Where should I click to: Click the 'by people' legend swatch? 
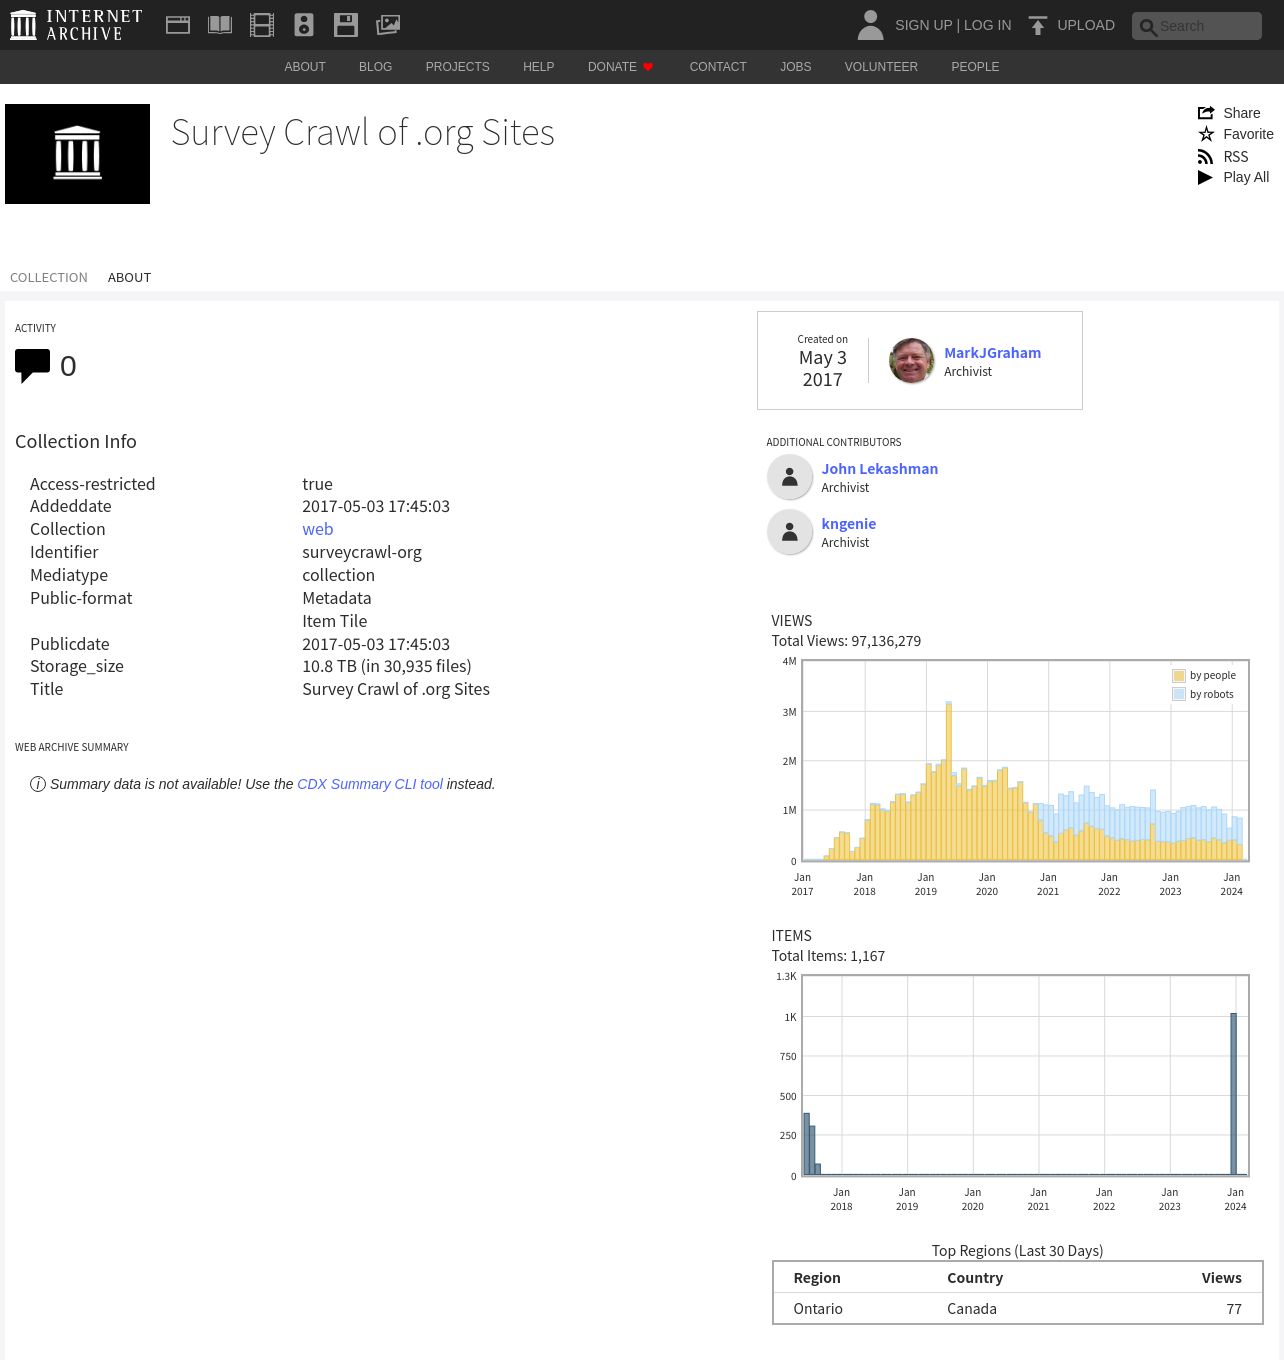click(x=1179, y=676)
